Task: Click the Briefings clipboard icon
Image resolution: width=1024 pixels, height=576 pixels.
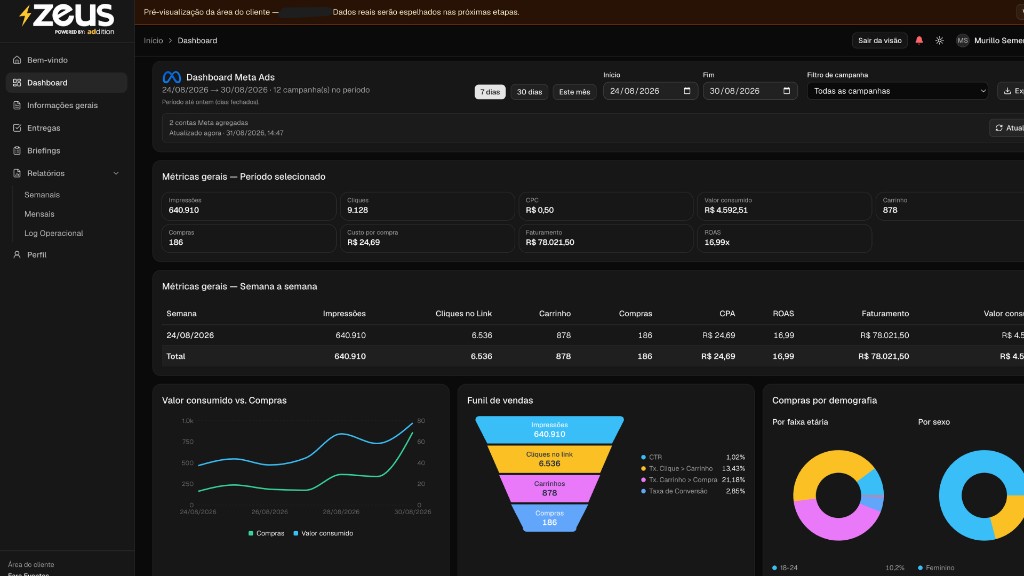Action: click(17, 151)
